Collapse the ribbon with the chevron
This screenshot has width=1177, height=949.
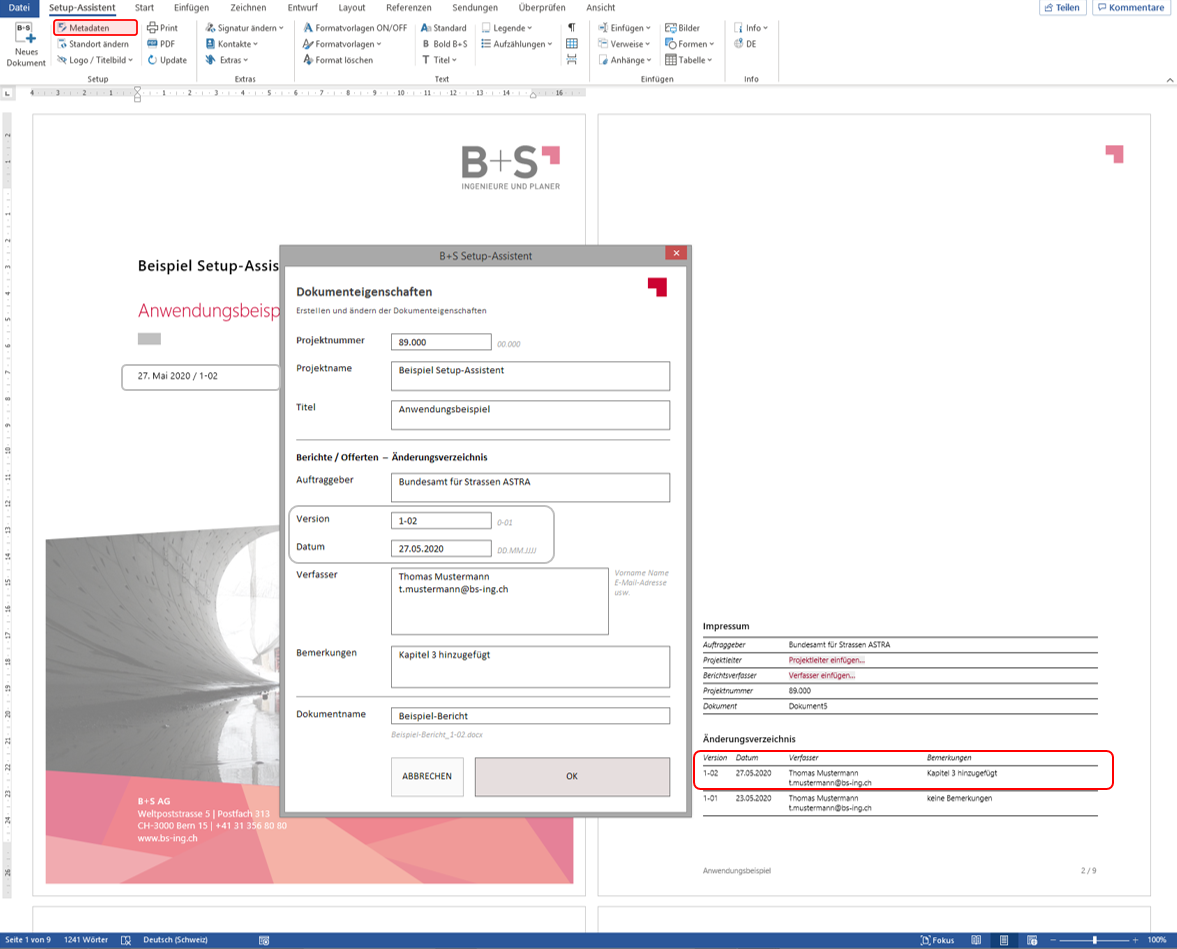point(1169,80)
